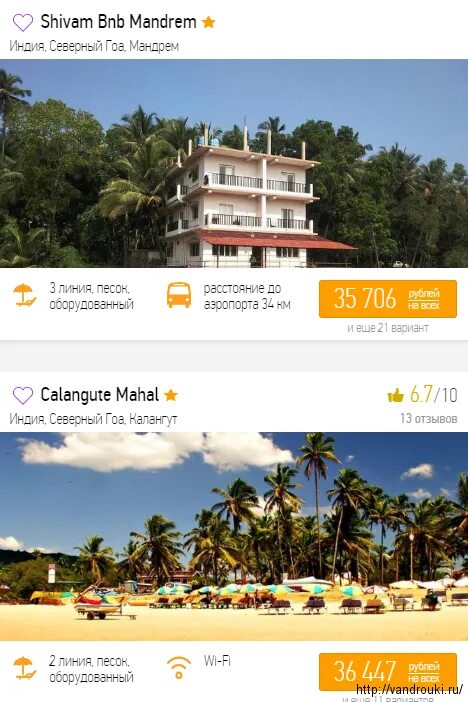Viewport: 468px width, 702px height.
Task: Open Shivam Bnb Mandrem hotel title
Action: pyautogui.click(x=118, y=21)
